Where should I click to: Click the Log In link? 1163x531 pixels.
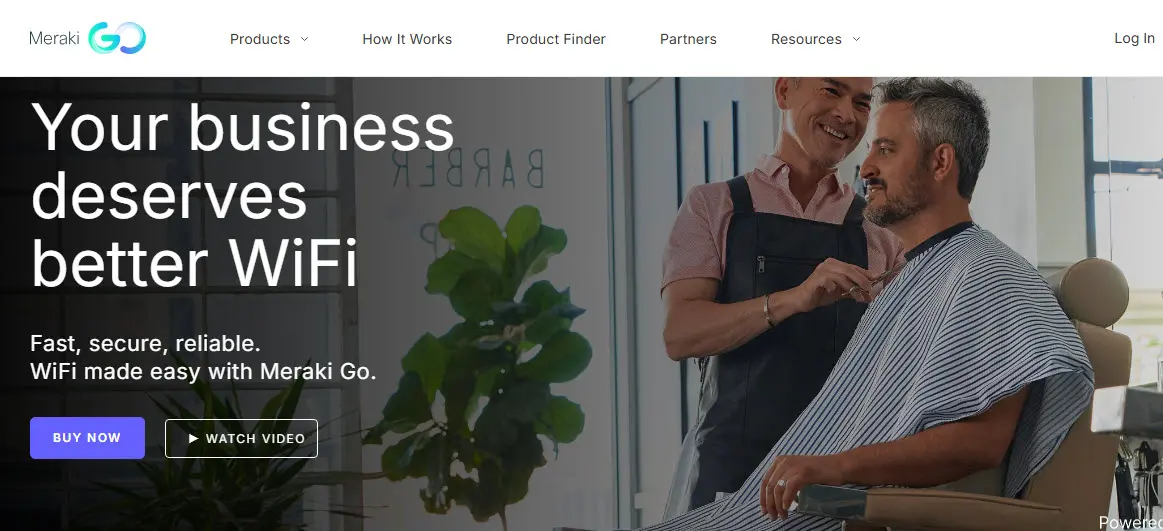pos(1134,39)
